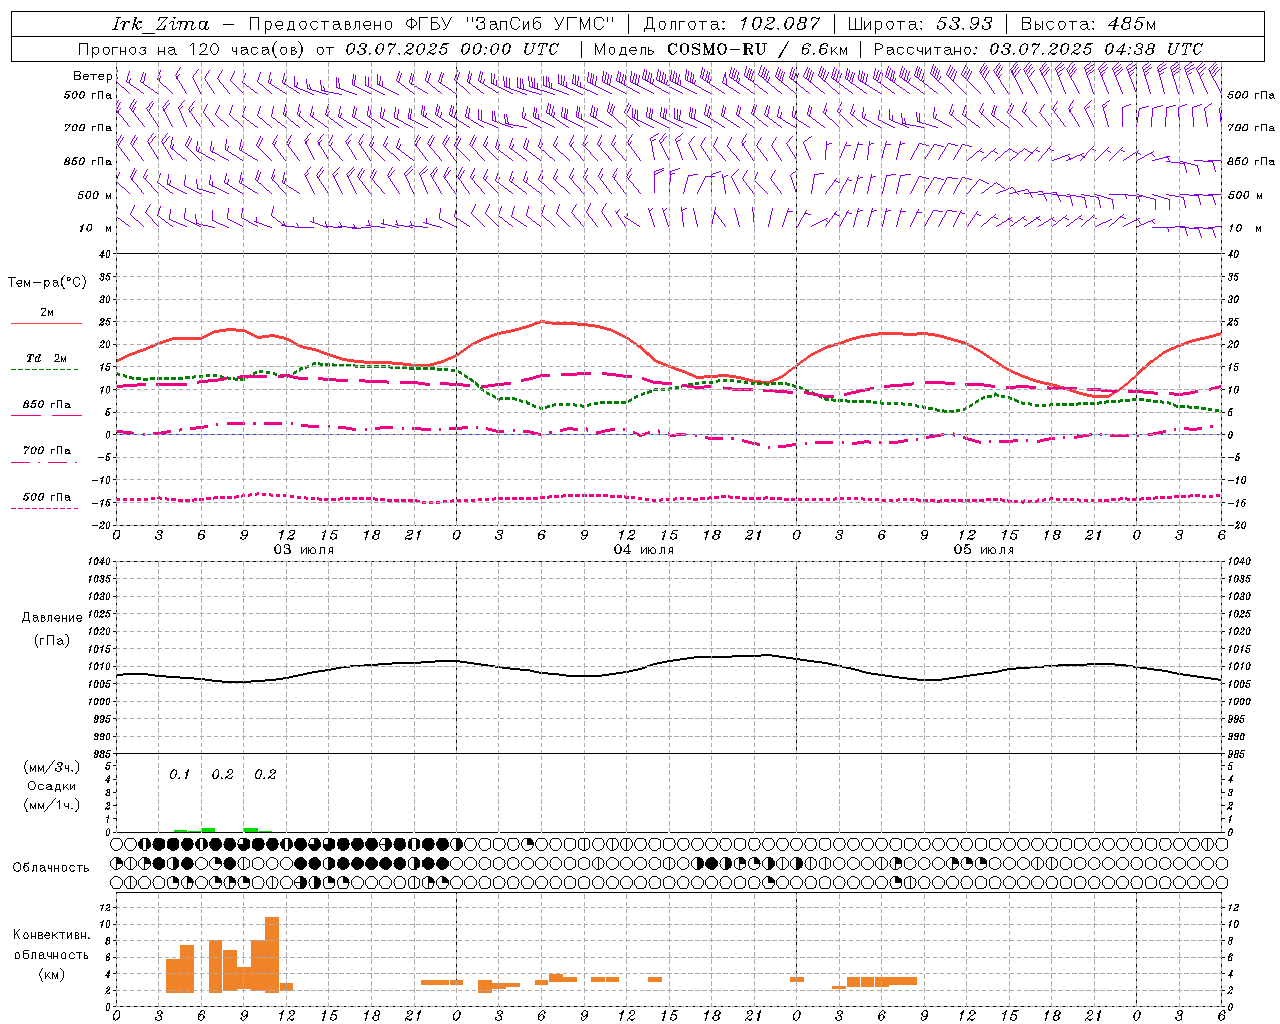Image resolution: width=1280 pixels, height=1024 pixels.
Task: Click the '(мм/1ч.)' precipitation unit label
Action: pos(52,805)
